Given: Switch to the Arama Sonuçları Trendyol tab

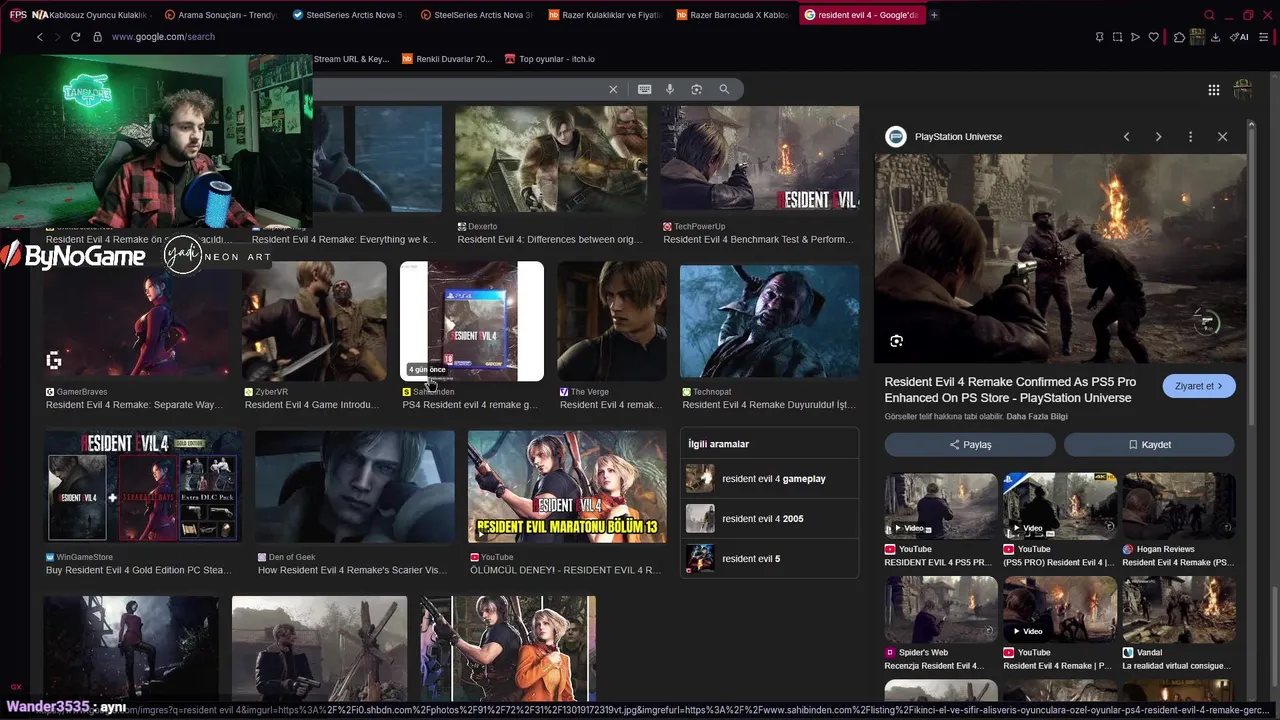Looking at the screenshot, I should 220,15.
